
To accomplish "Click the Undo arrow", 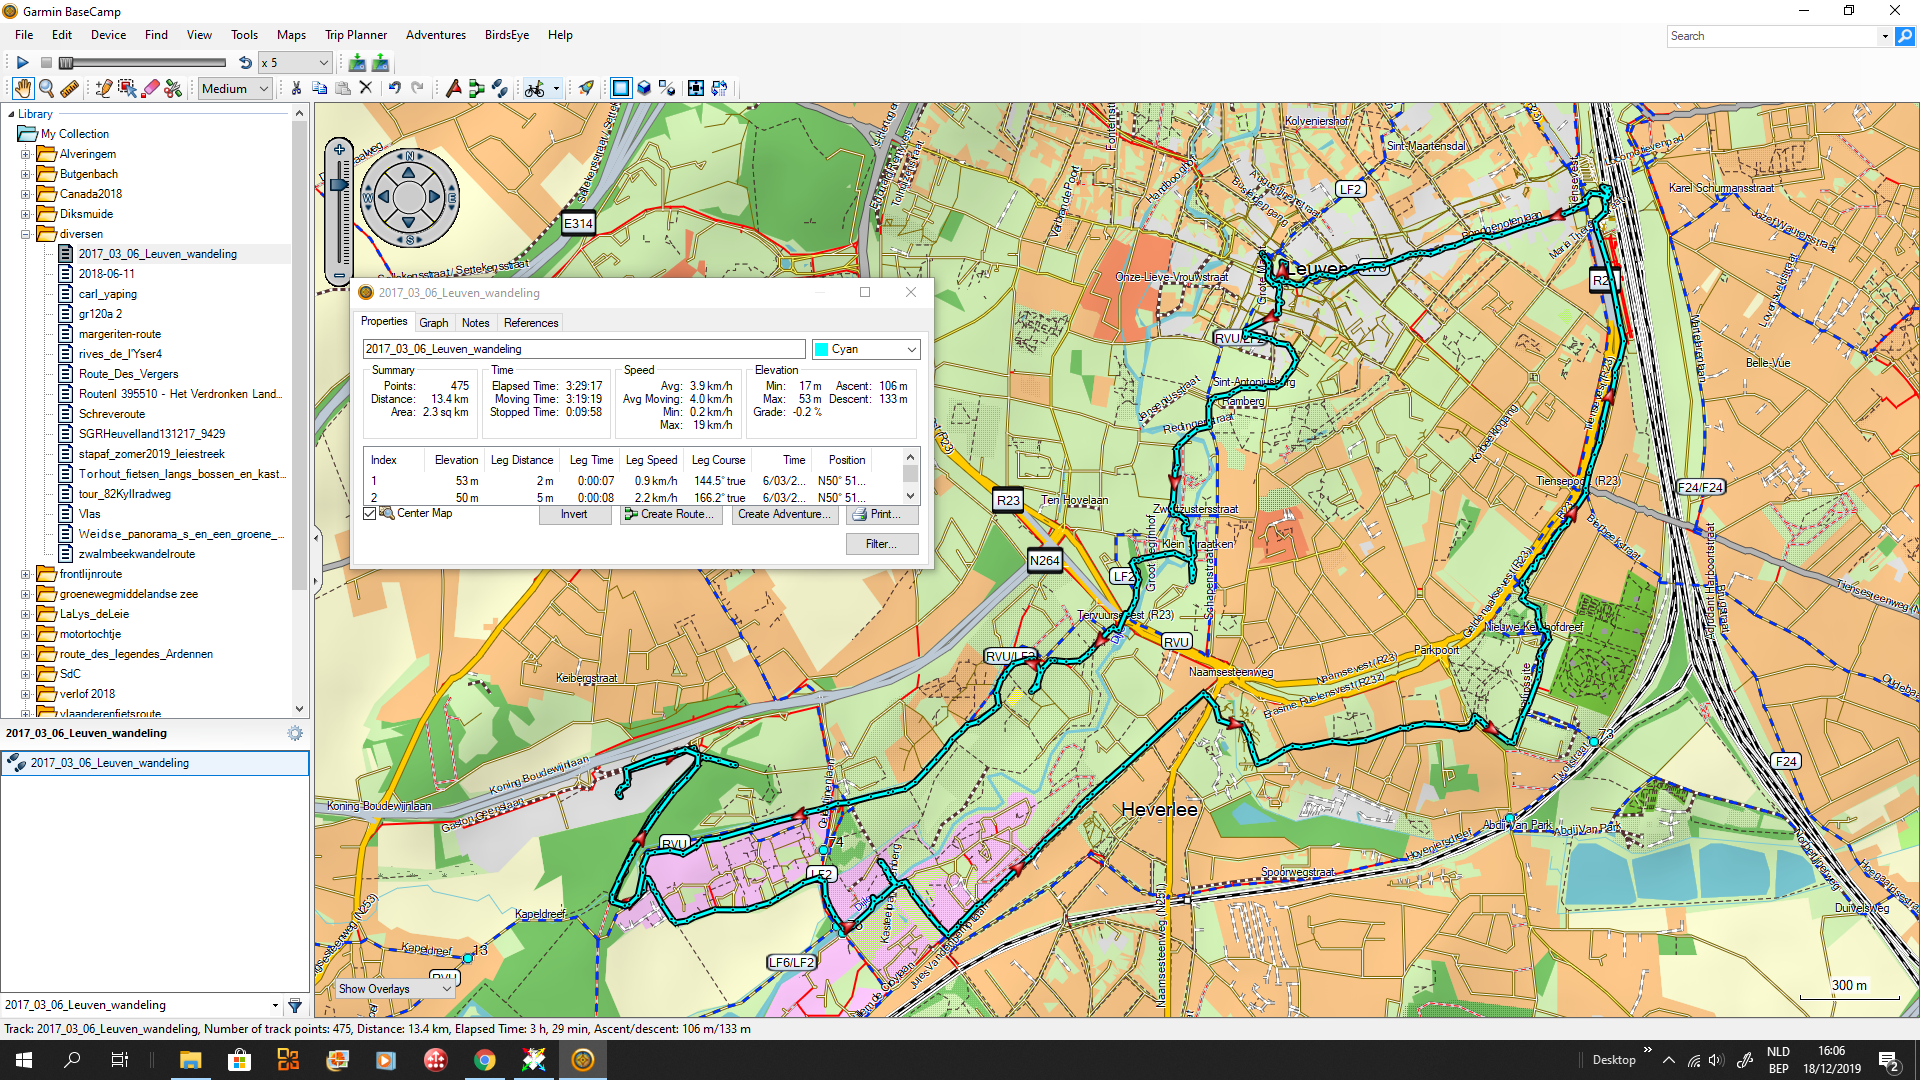I will tap(394, 88).
